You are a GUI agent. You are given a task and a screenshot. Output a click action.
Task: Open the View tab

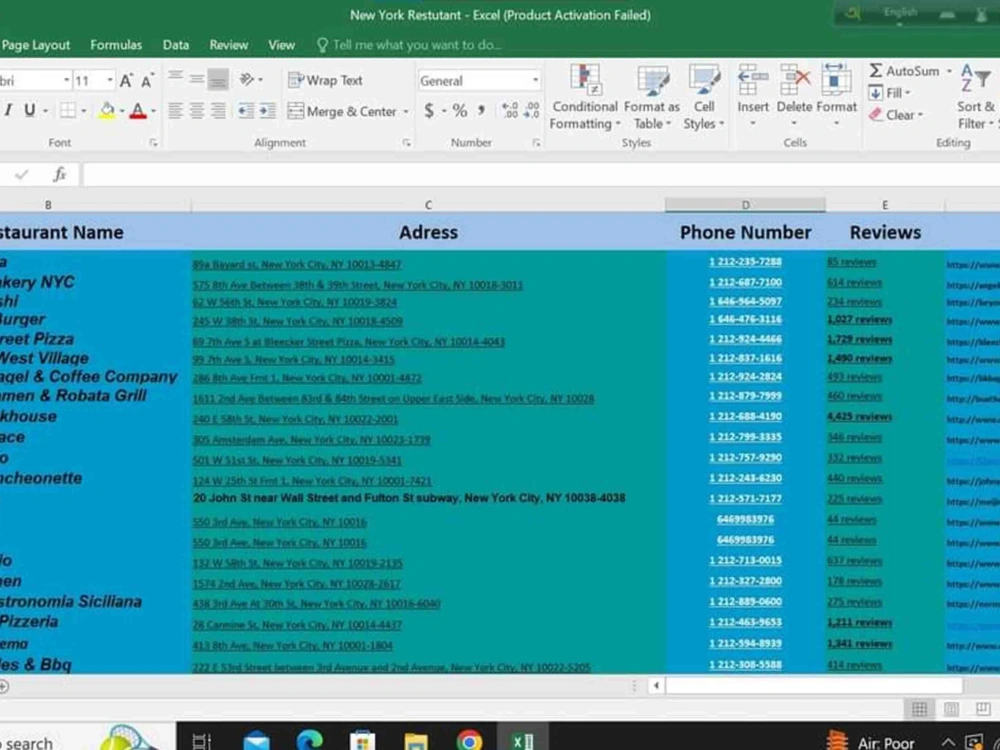coord(281,45)
